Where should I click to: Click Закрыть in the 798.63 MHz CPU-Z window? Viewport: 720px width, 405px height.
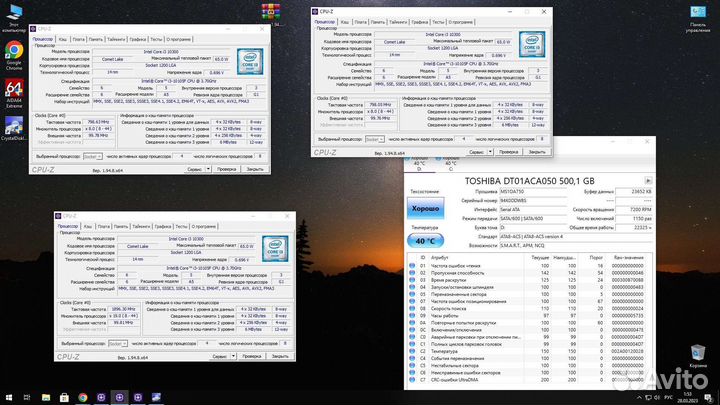click(x=255, y=169)
